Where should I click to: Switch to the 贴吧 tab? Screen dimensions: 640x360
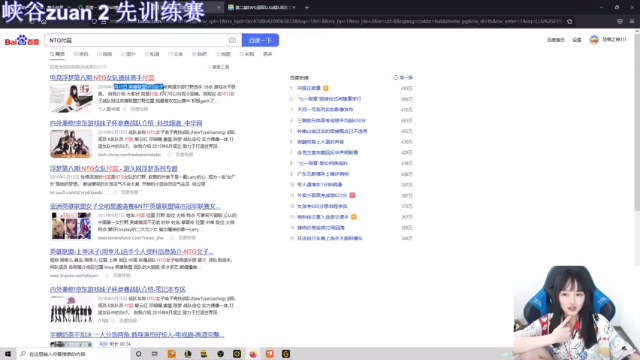pyautogui.click(x=200, y=54)
